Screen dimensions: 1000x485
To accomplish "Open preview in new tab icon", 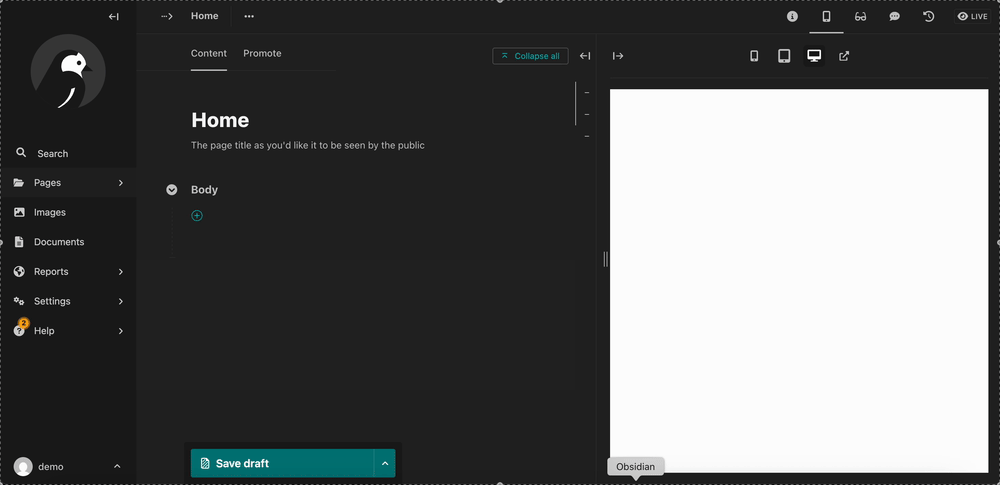I will point(844,56).
